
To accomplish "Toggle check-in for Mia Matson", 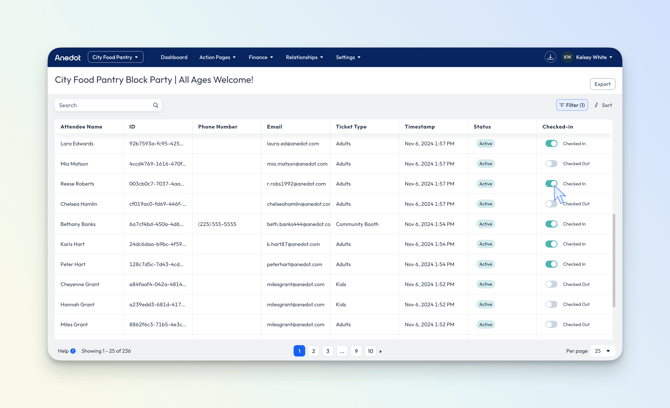I will point(551,164).
